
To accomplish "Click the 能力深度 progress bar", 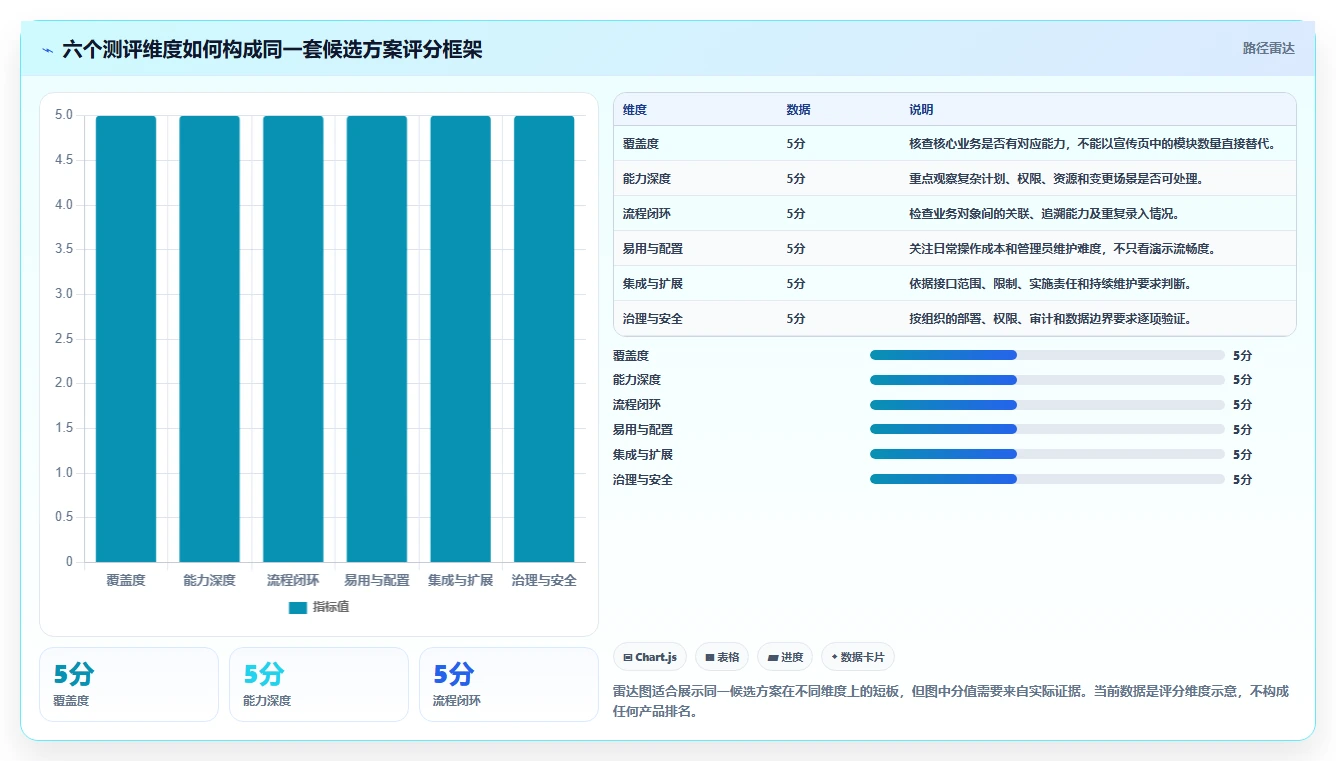I will tap(1047, 380).
